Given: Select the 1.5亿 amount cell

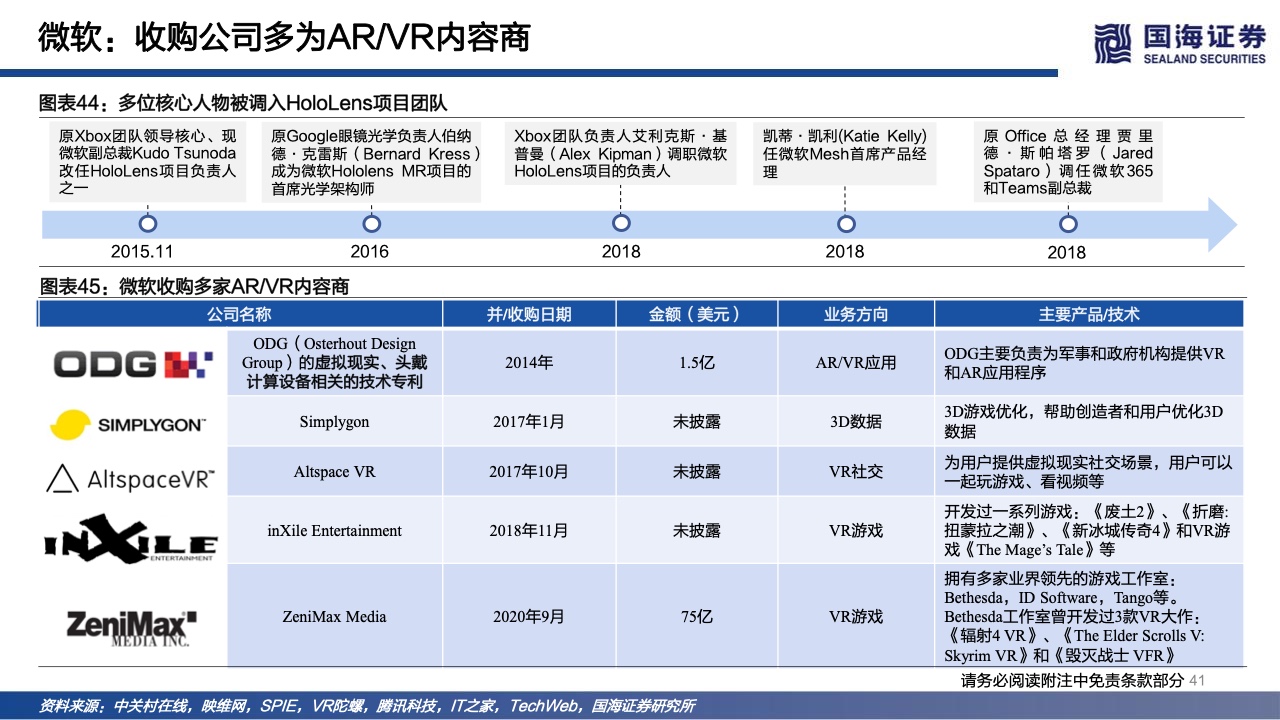Looking at the screenshot, I should coord(696,363).
